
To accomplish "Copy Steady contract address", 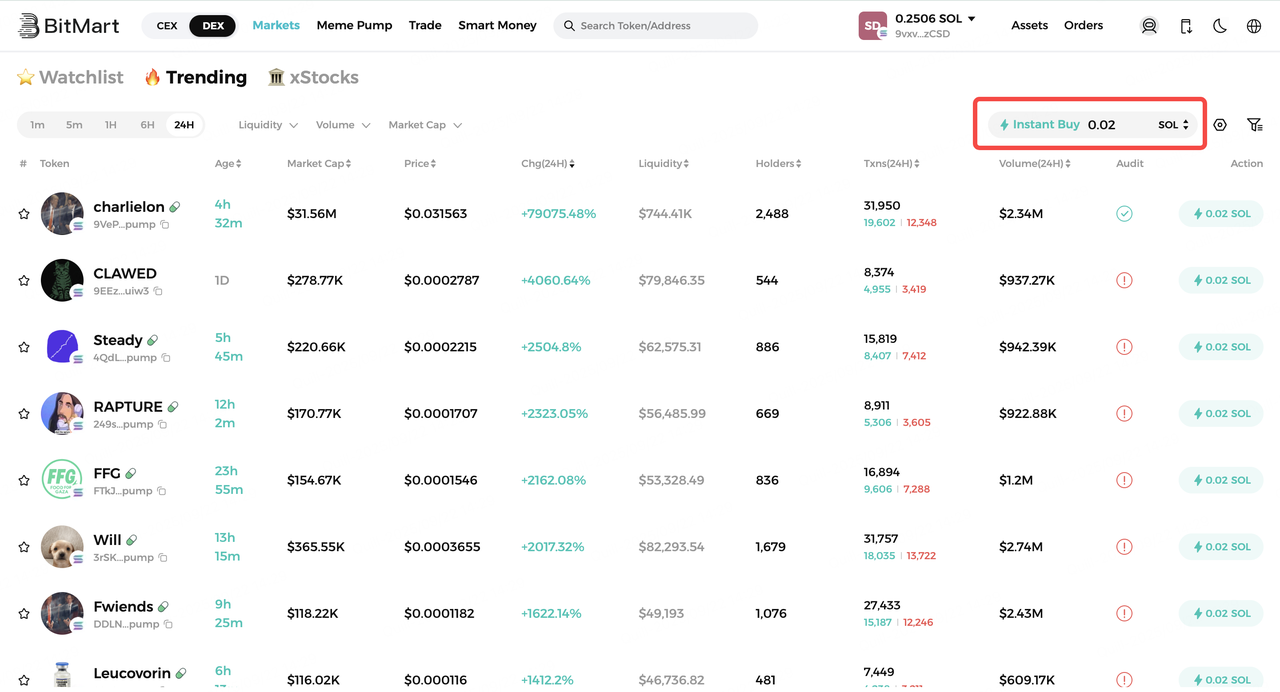I will [x=166, y=358].
